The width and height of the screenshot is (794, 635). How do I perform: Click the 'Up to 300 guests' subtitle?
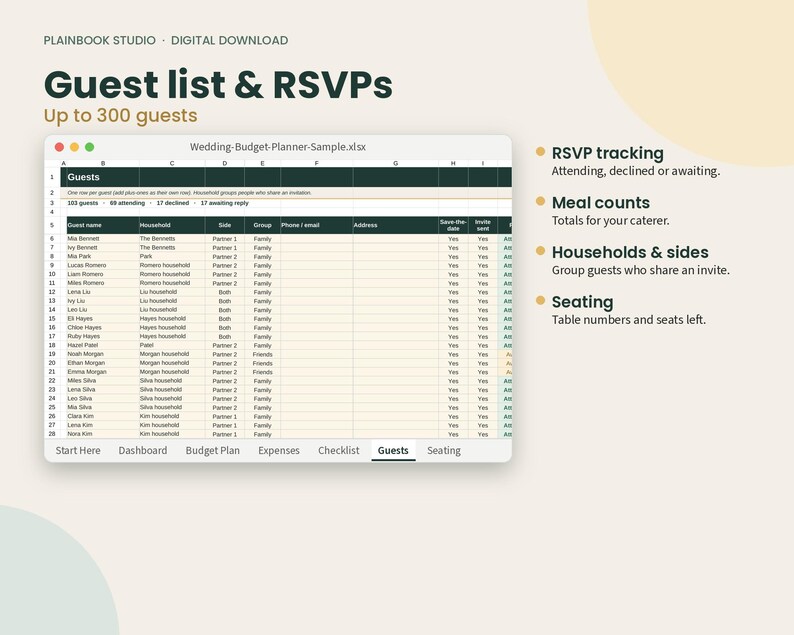(121, 115)
